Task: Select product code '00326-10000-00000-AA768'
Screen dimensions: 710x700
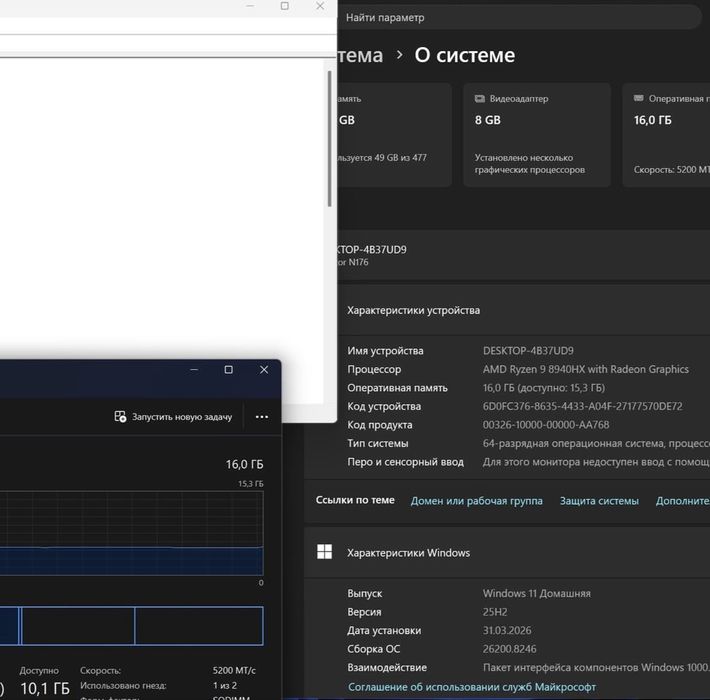Action: click(546, 425)
